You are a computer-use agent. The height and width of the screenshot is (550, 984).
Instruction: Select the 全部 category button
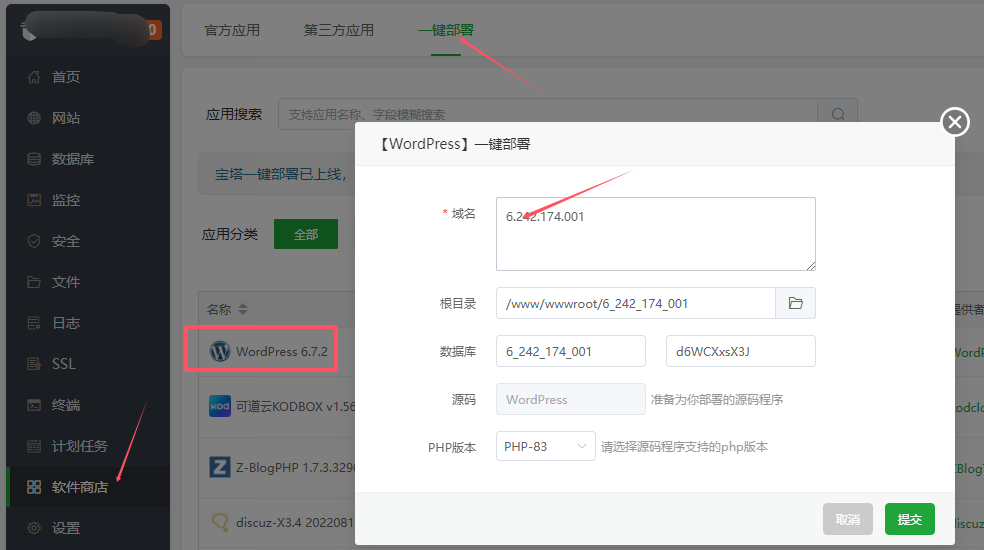click(306, 234)
